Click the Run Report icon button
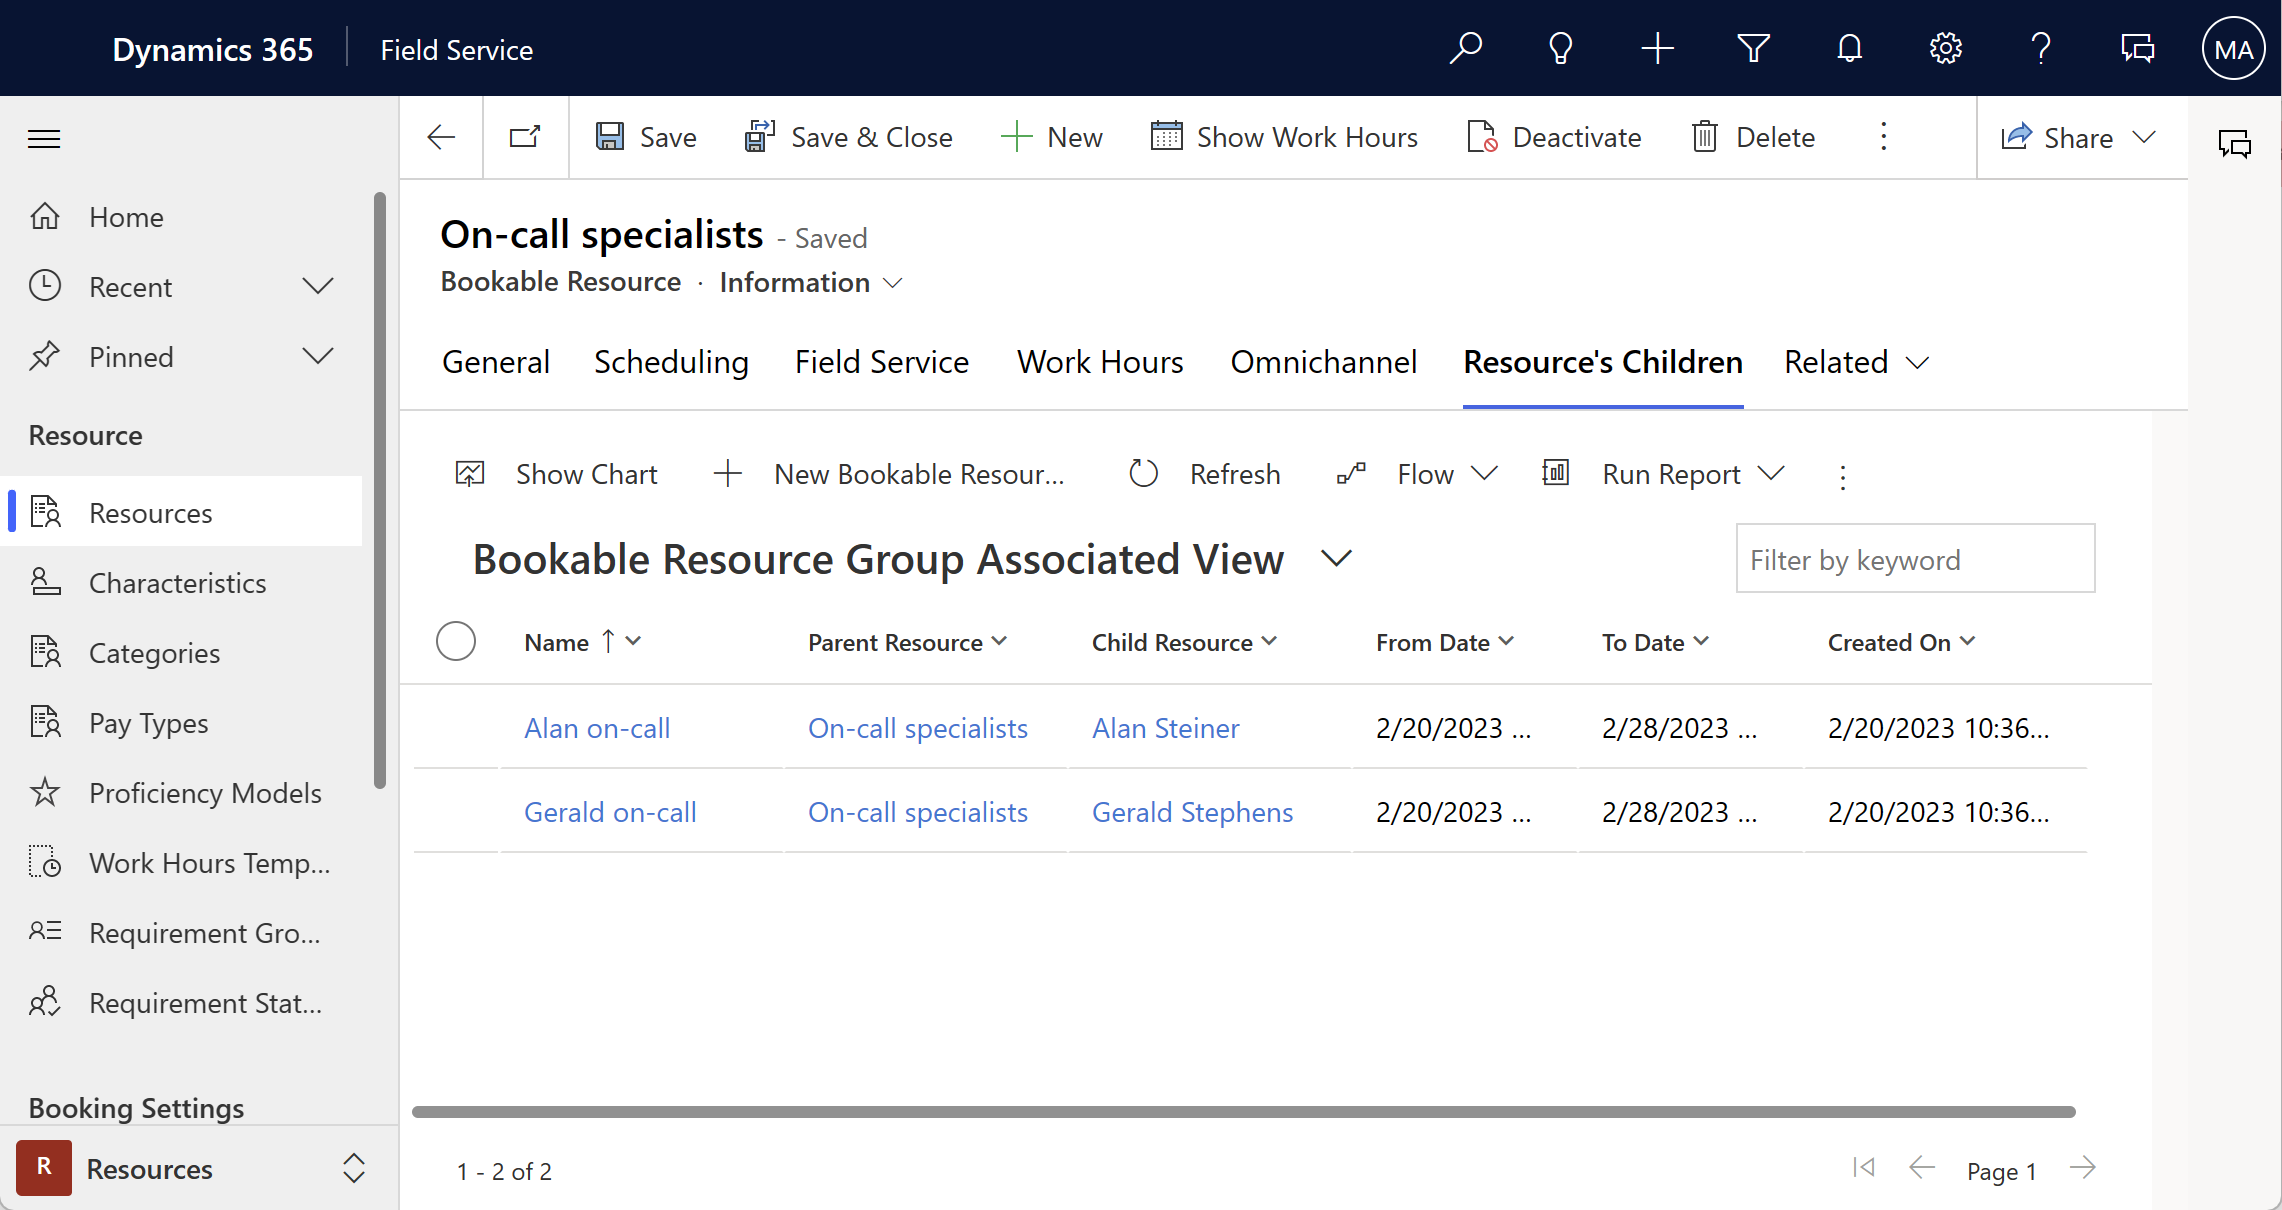 coord(1558,474)
